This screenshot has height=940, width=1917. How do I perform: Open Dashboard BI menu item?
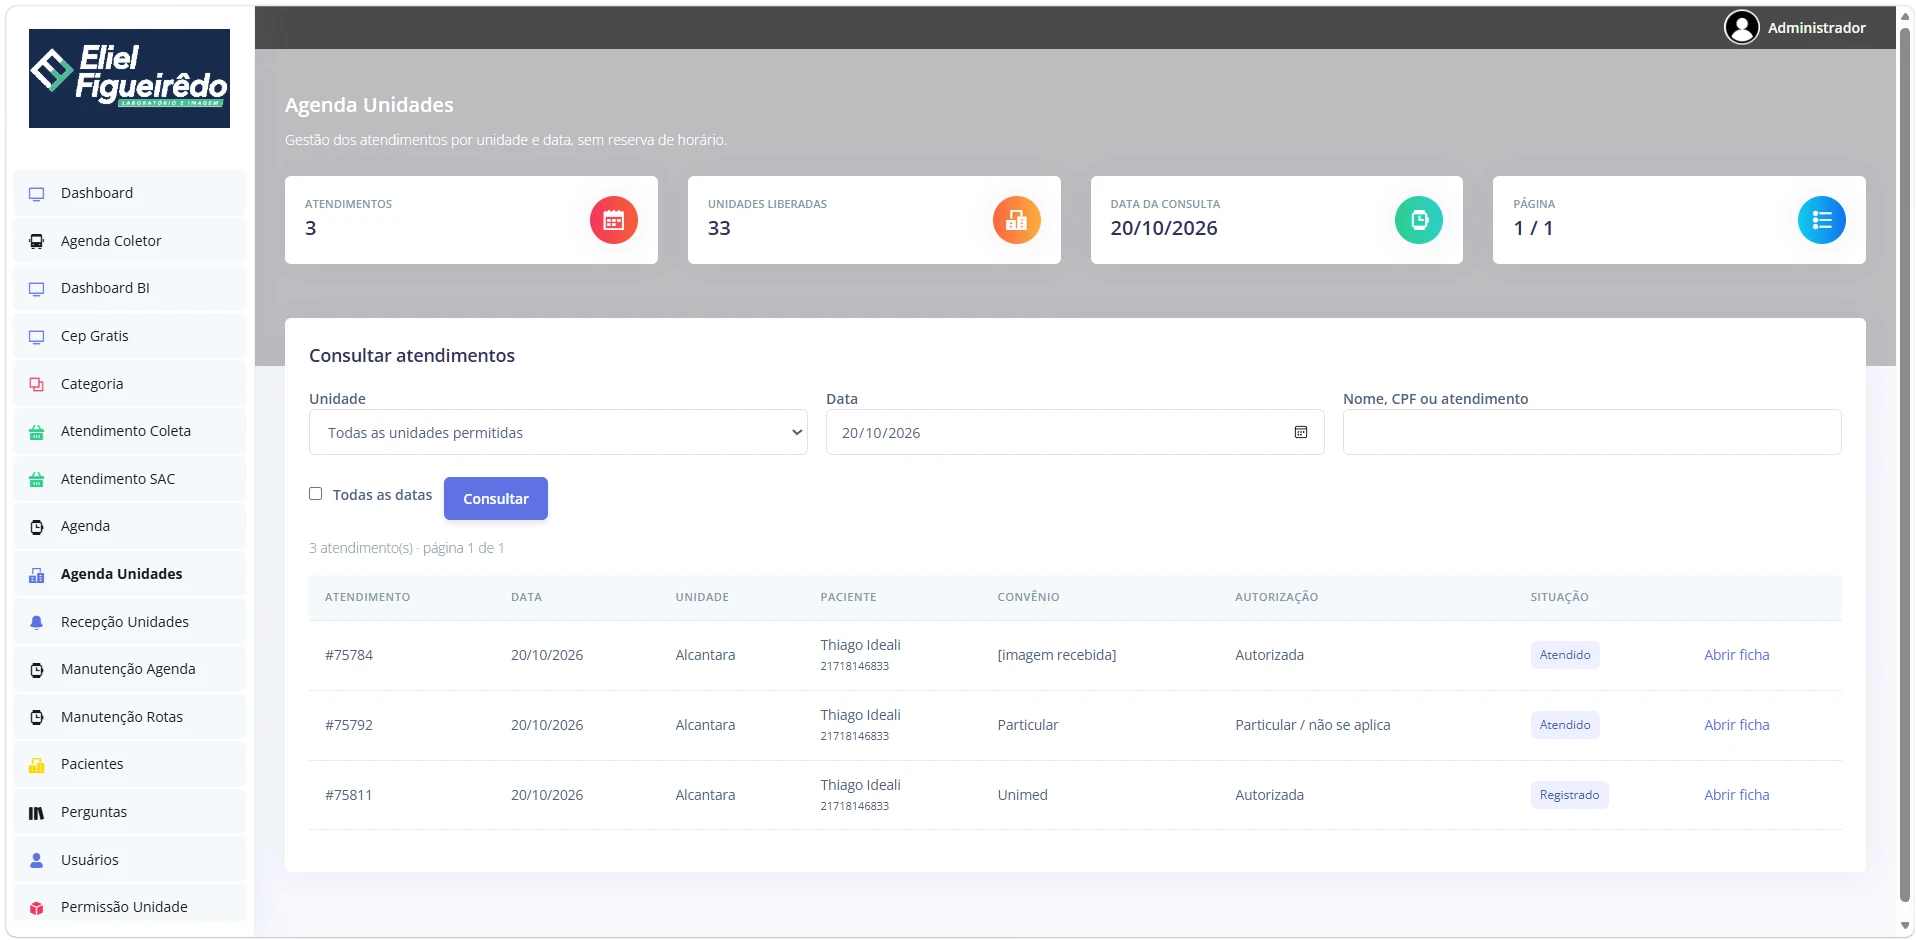(x=129, y=288)
